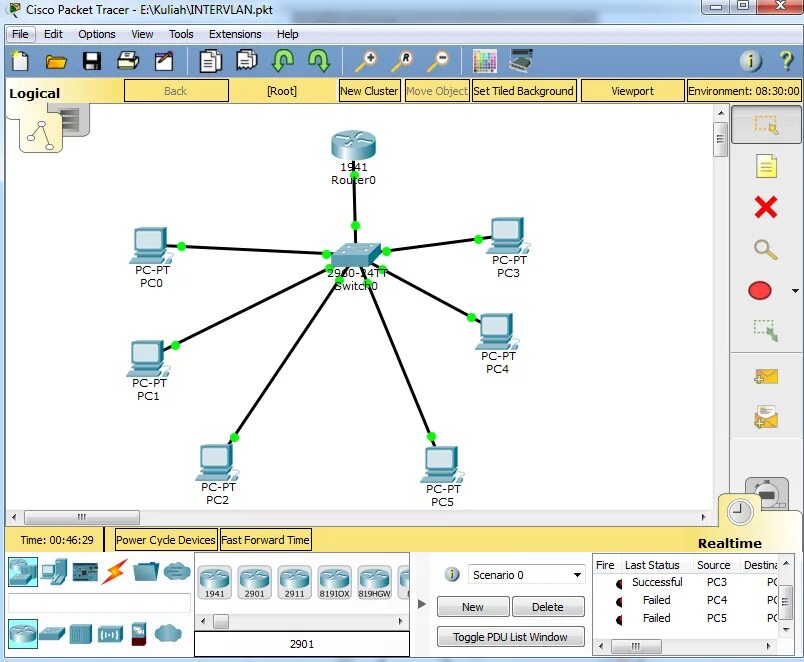Select Wireless Devices subcategory icon

click(x=110, y=634)
